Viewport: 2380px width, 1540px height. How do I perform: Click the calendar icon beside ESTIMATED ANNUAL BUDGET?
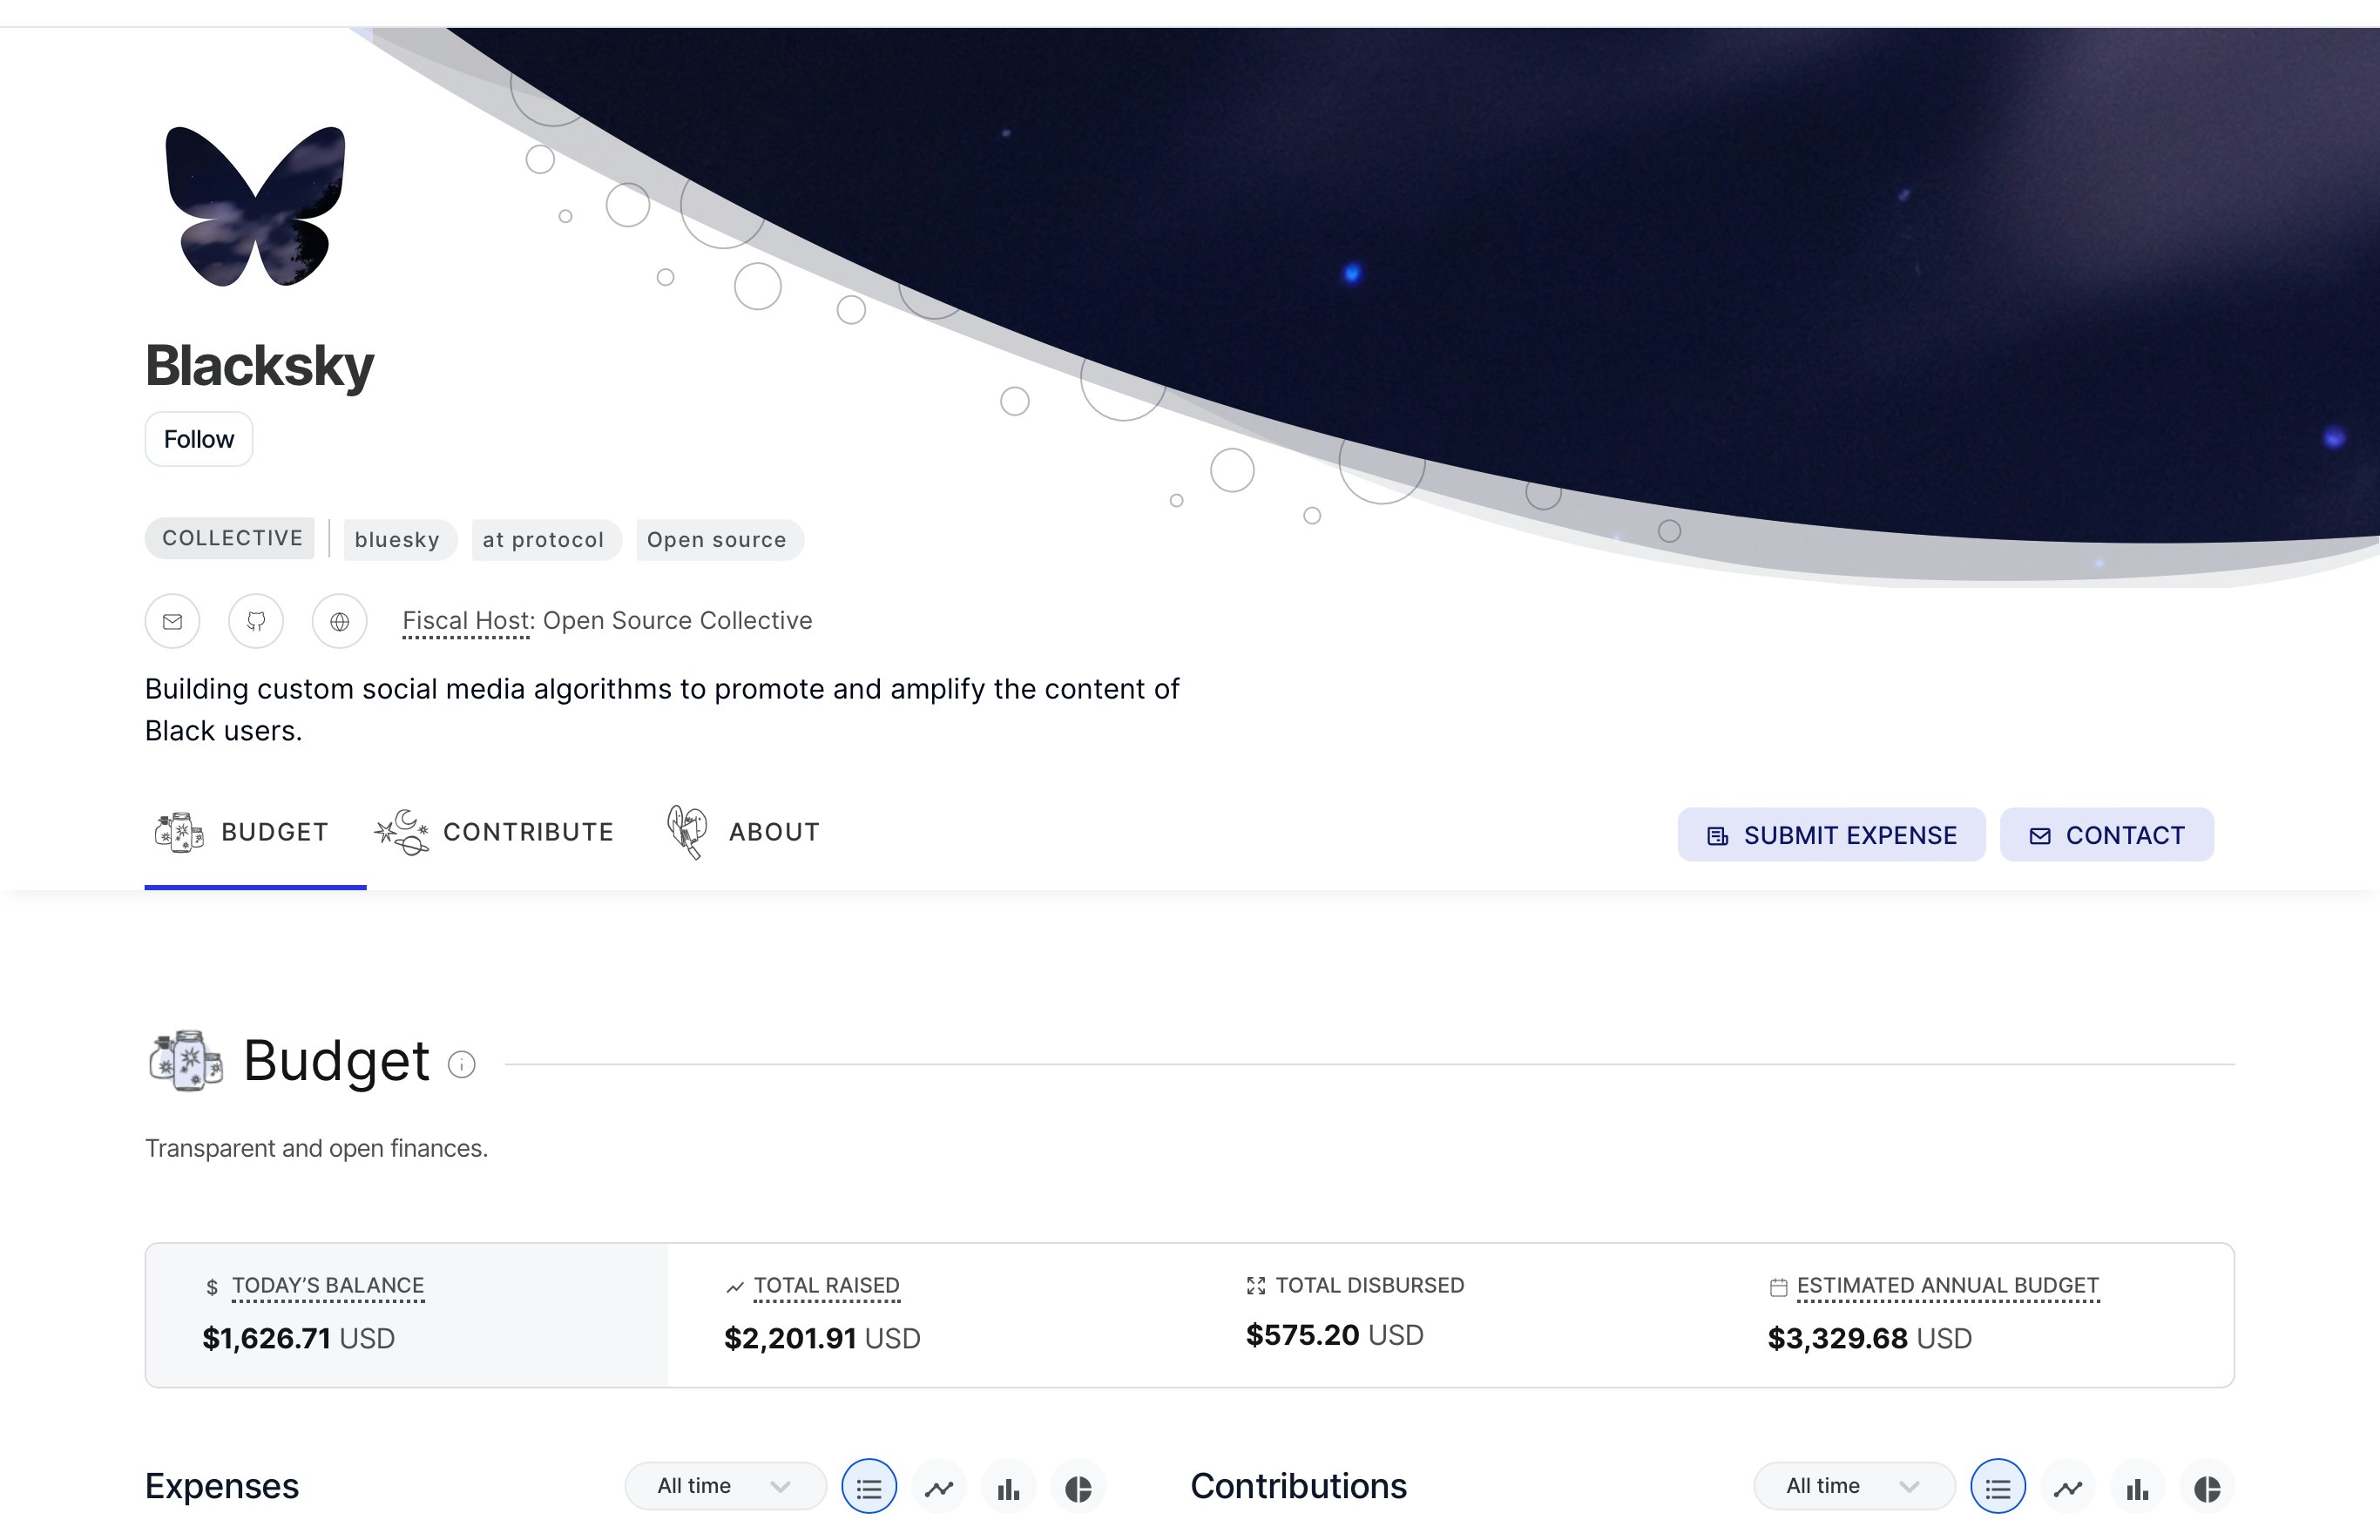1778,1288
